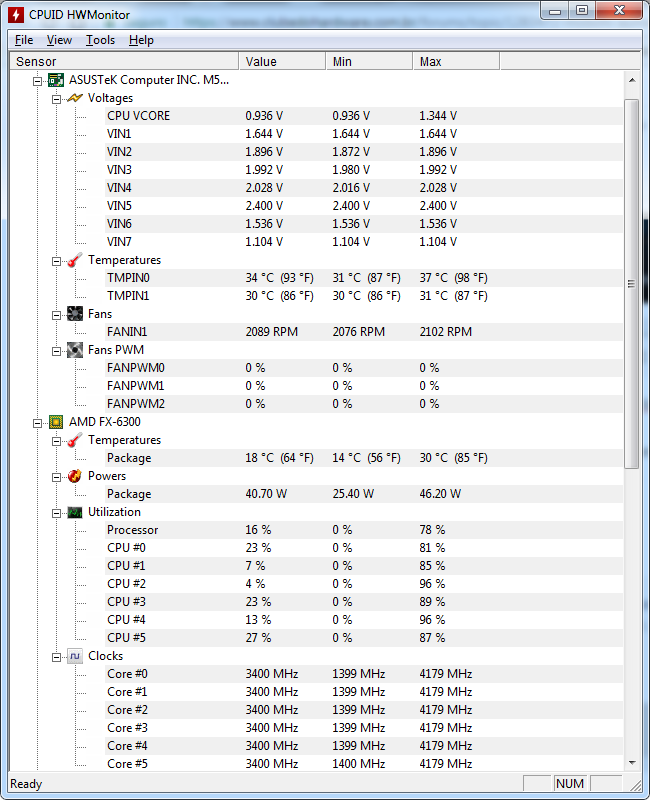Screen dimensions: 650x800
Task: Select the Processor utilization row
Action: [x=363, y=530]
